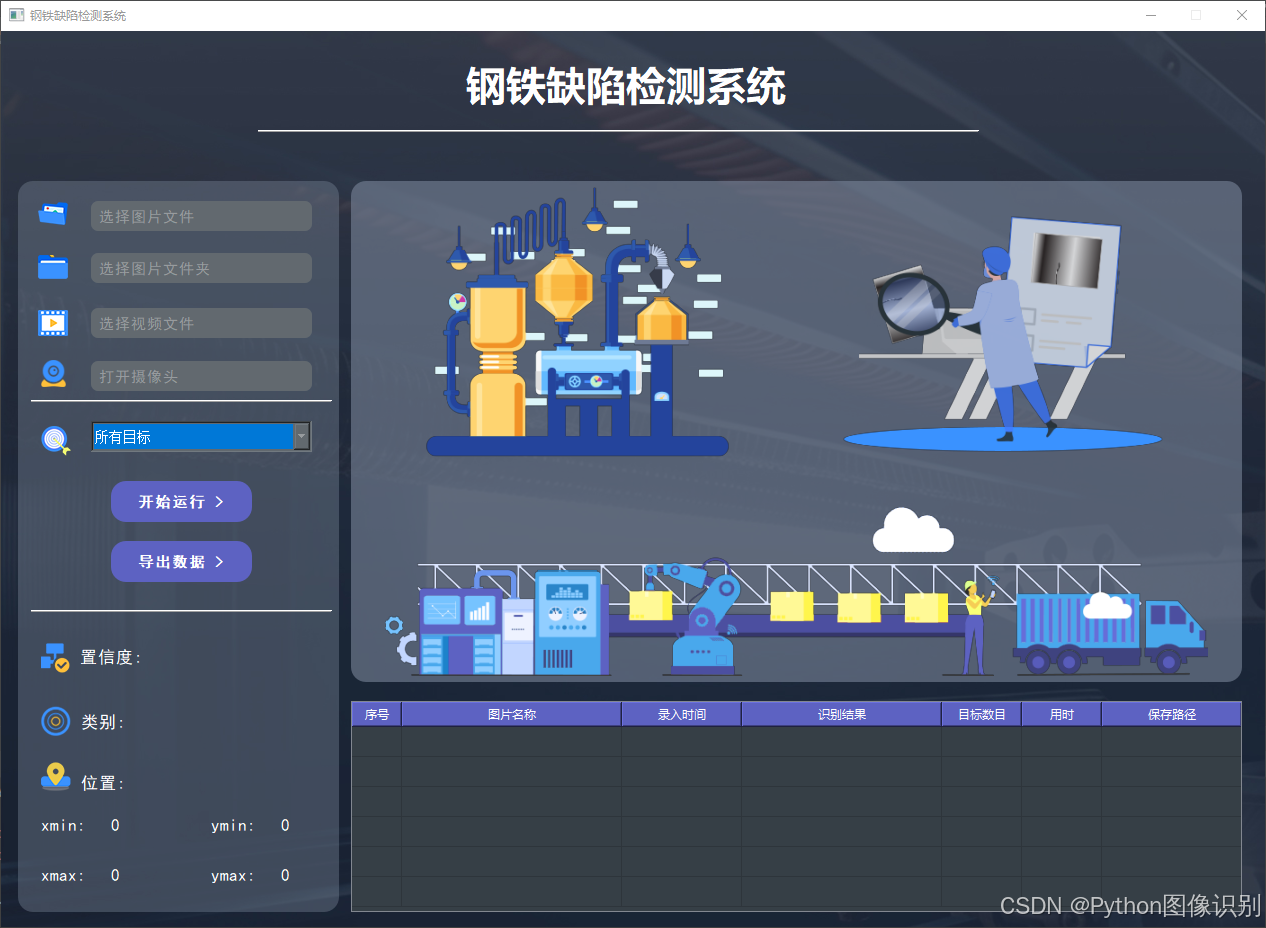Click the 类别 concentric circles icon

pos(54,721)
